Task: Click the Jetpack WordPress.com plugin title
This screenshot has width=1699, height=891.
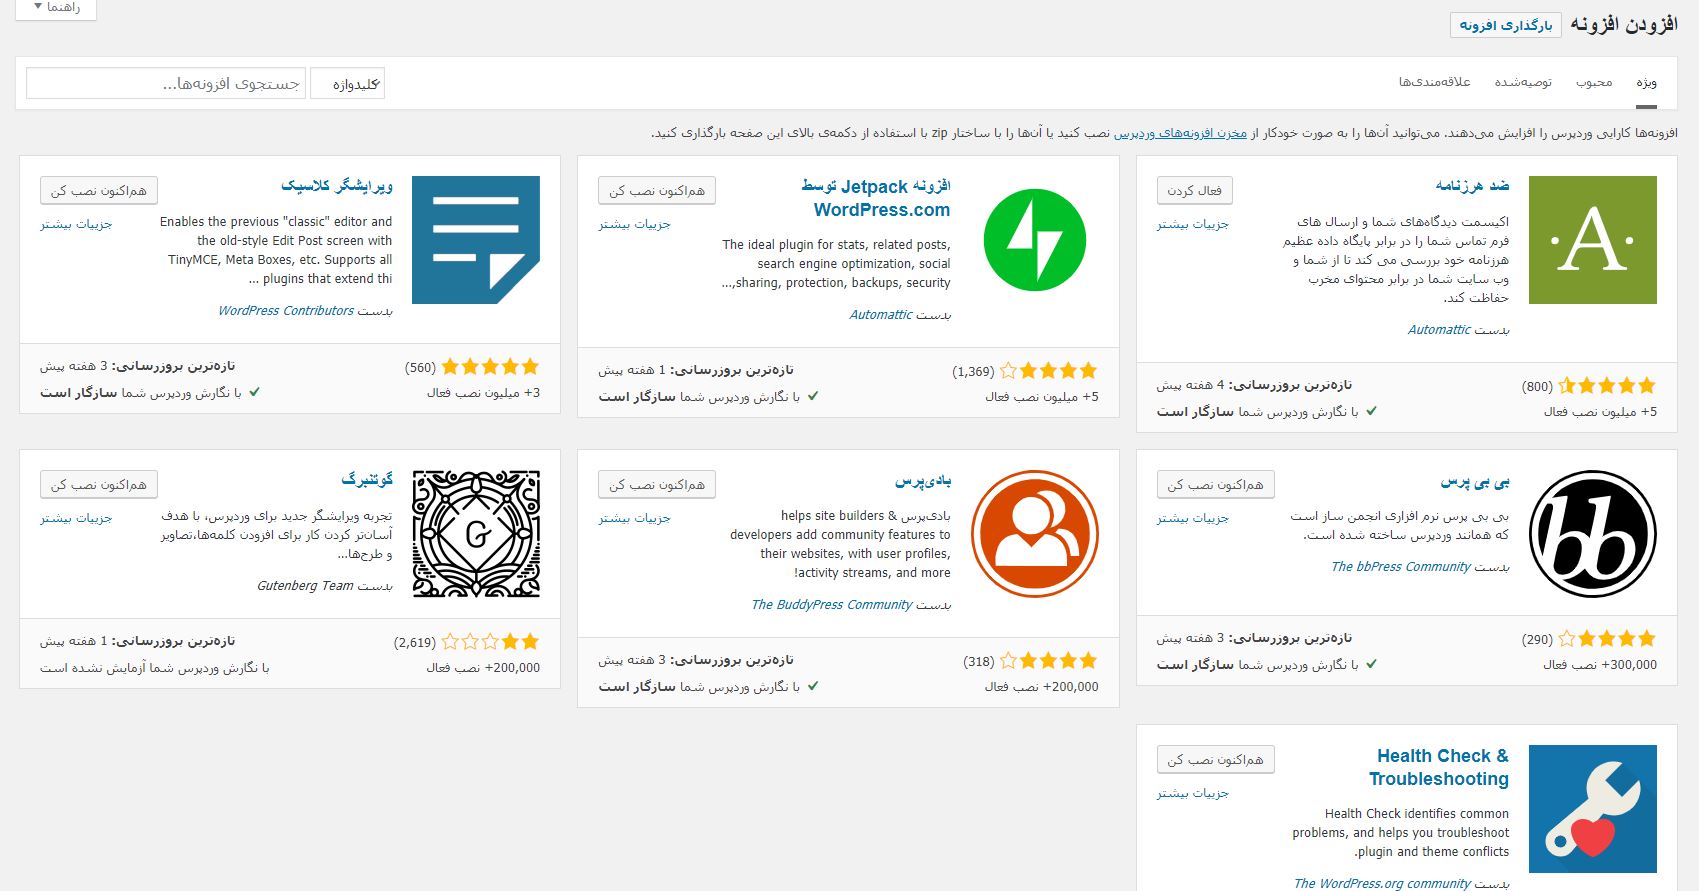Action: 876,198
